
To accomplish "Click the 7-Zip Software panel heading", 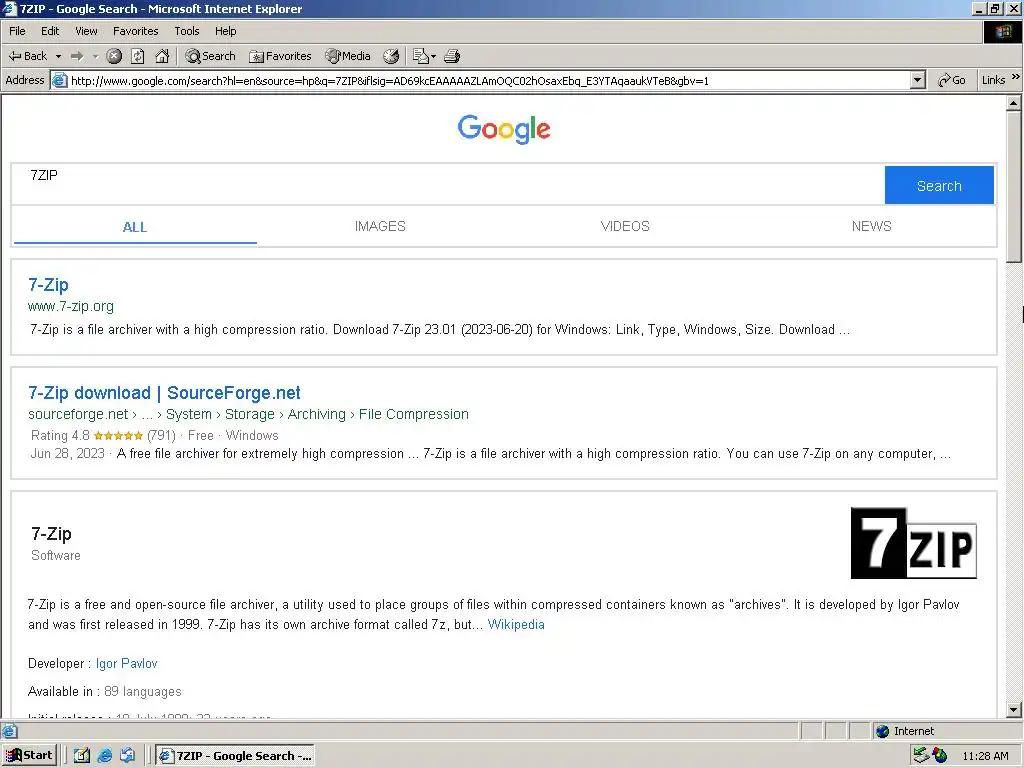I will click(x=52, y=534).
